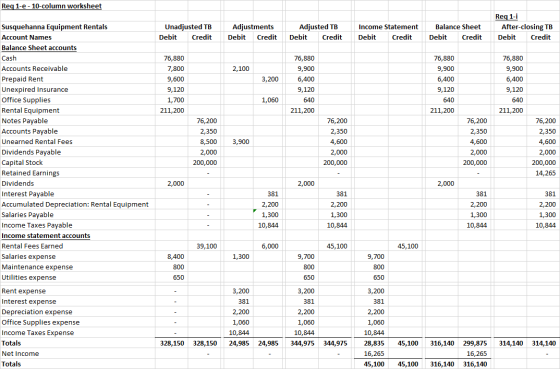Select Salaries expense unadjusted debit 8,400

coord(176,256)
